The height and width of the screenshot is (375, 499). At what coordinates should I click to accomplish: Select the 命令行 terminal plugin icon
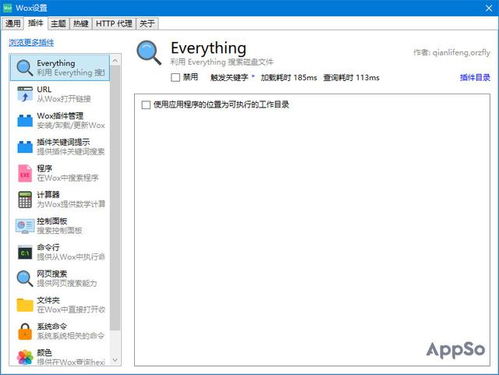25,253
